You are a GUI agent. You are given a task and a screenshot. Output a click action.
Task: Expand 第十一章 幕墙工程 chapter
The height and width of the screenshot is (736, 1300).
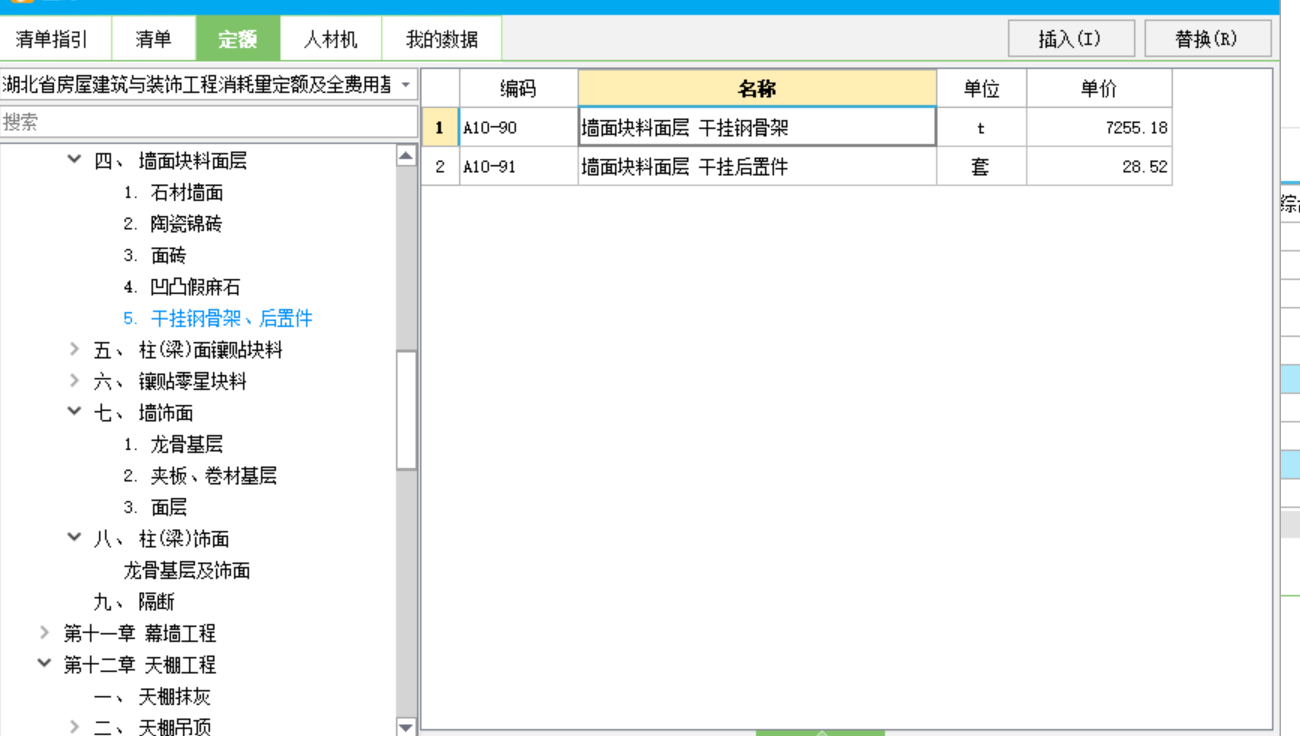coord(44,633)
